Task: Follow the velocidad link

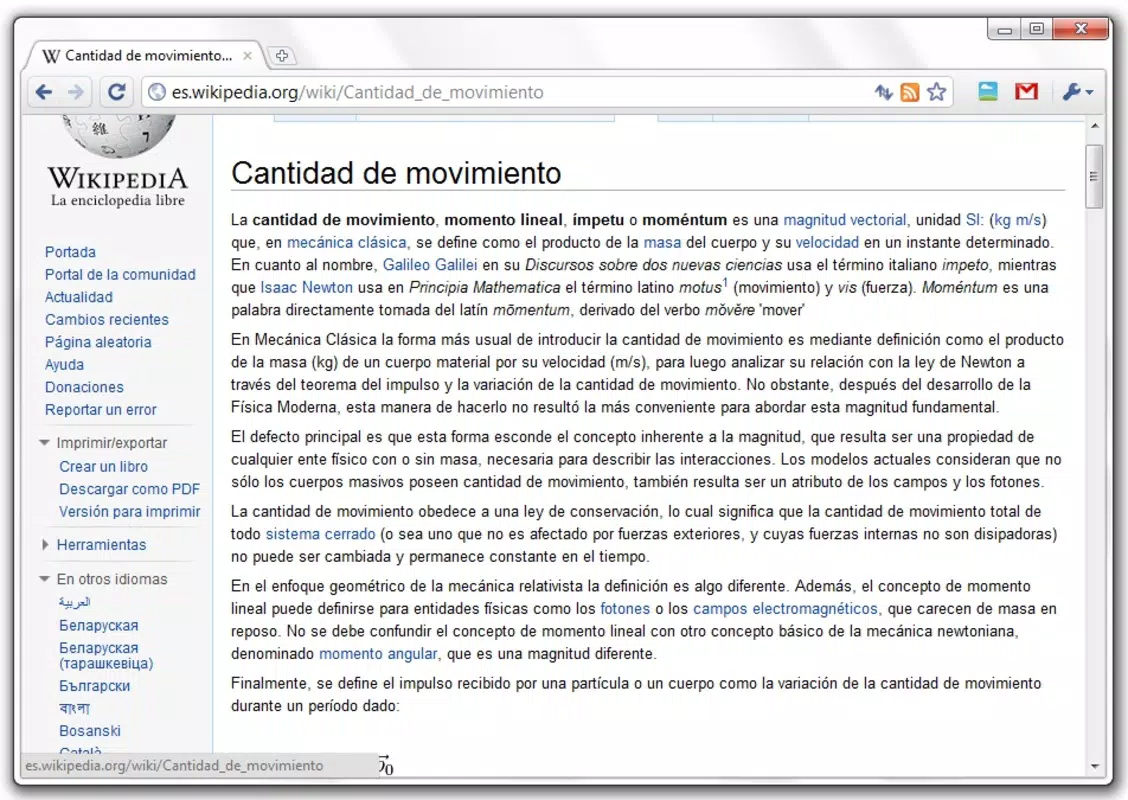Action: point(827,242)
